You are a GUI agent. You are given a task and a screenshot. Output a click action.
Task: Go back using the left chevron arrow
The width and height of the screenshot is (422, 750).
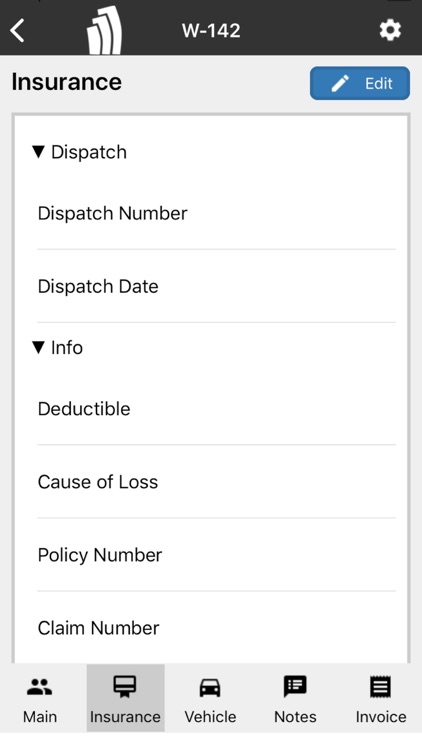point(17,31)
